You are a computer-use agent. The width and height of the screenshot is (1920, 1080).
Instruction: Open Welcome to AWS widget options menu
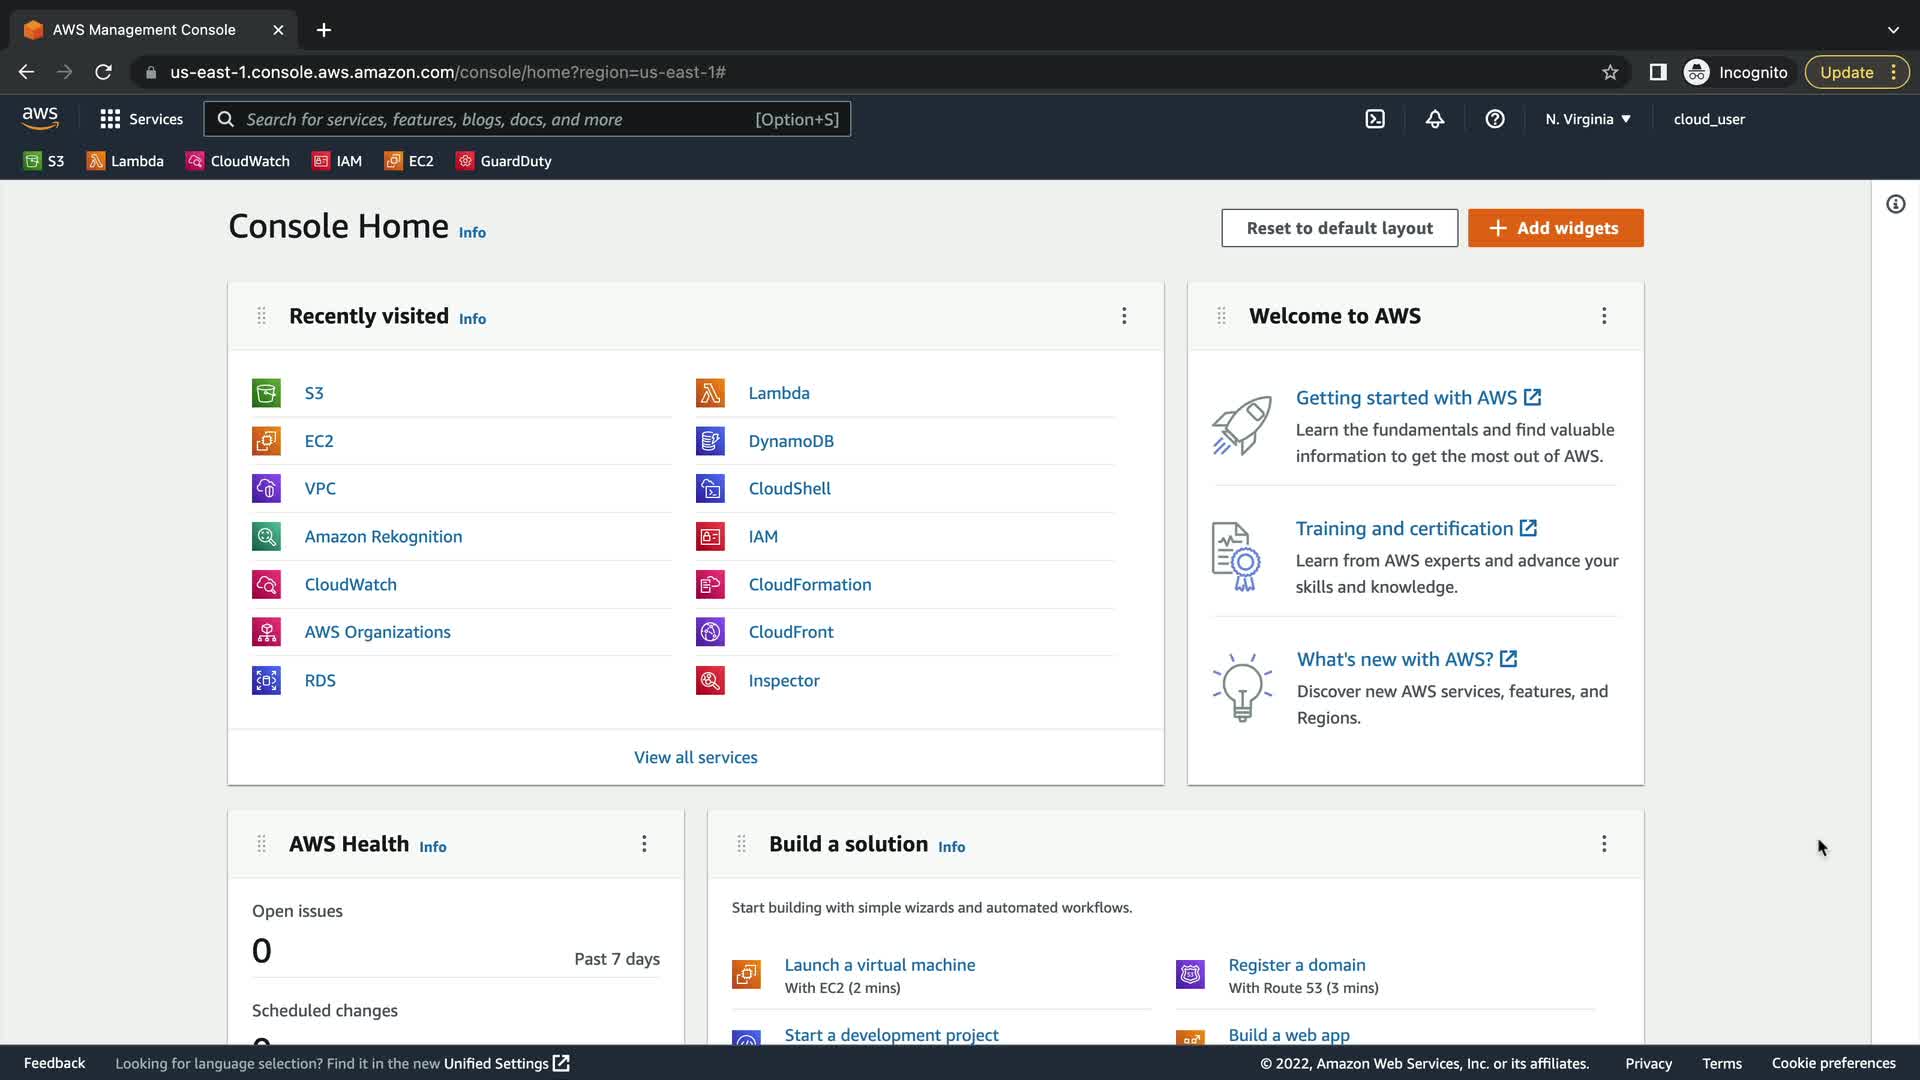(x=1604, y=316)
